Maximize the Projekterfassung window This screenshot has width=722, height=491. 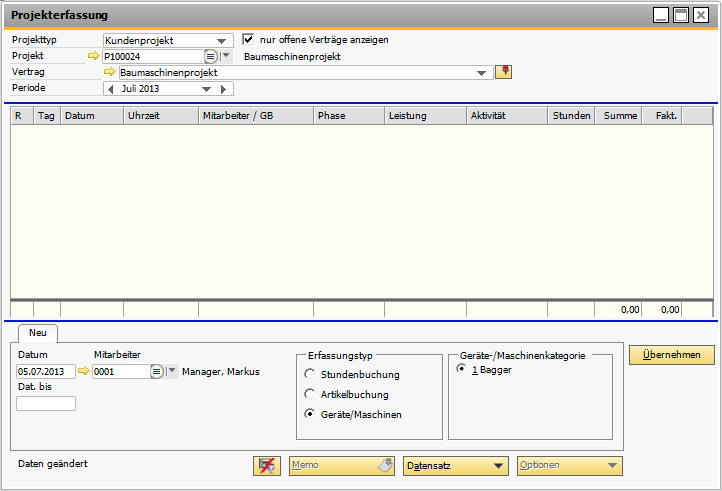681,15
